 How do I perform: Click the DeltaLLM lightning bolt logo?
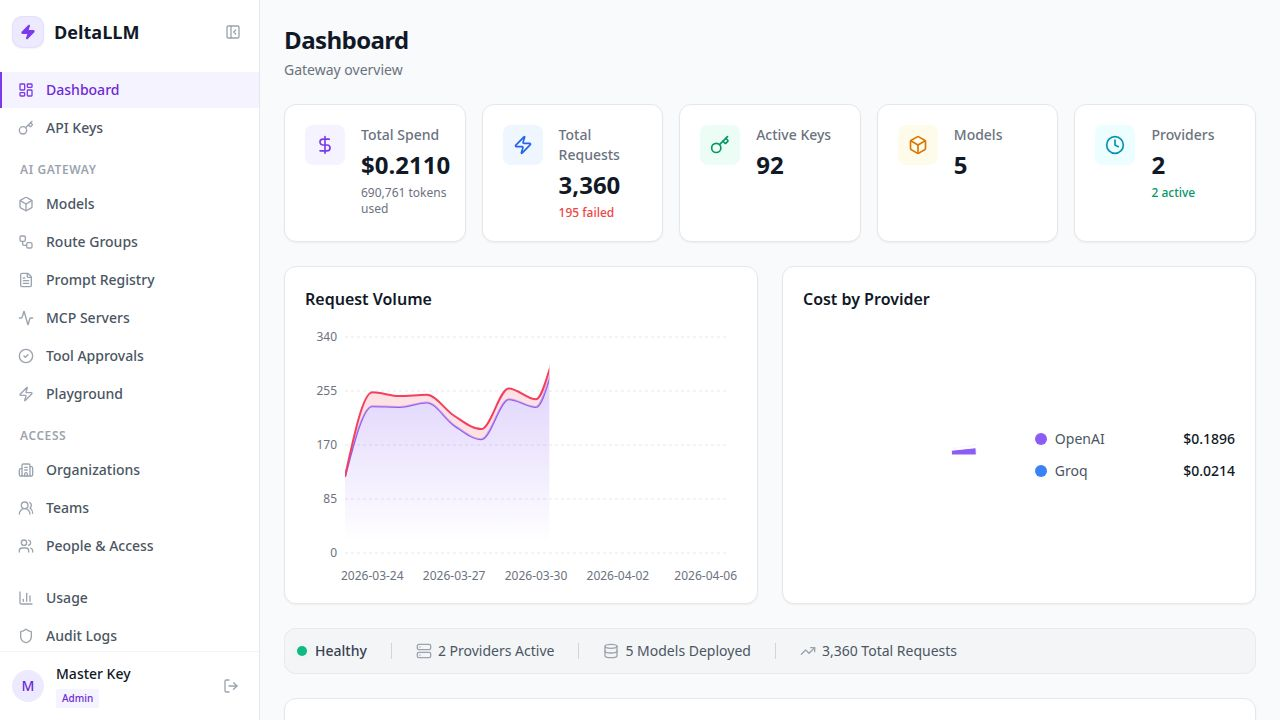28,32
